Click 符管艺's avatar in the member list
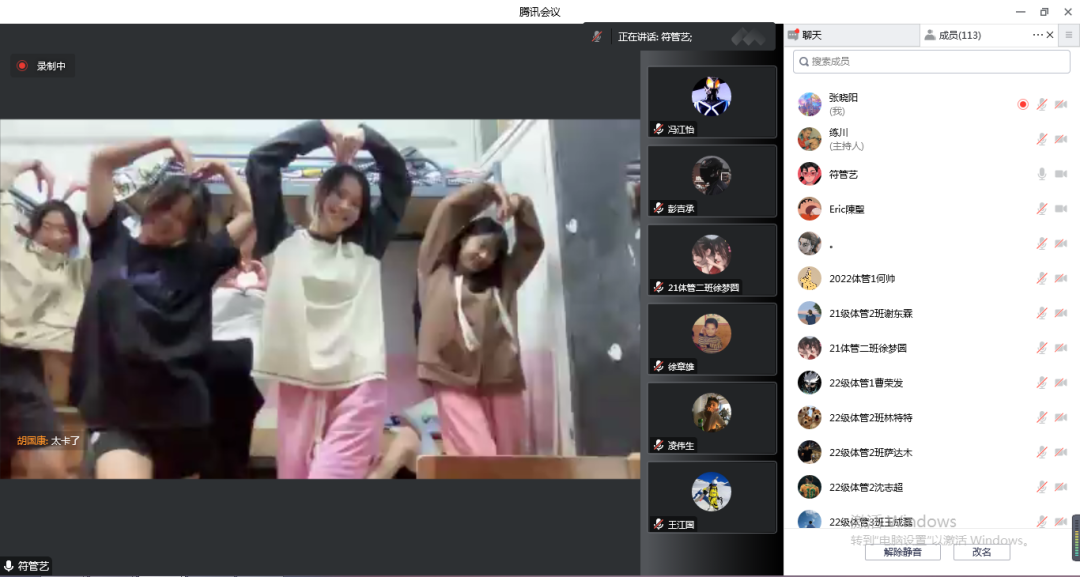 (x=809, y=174)
